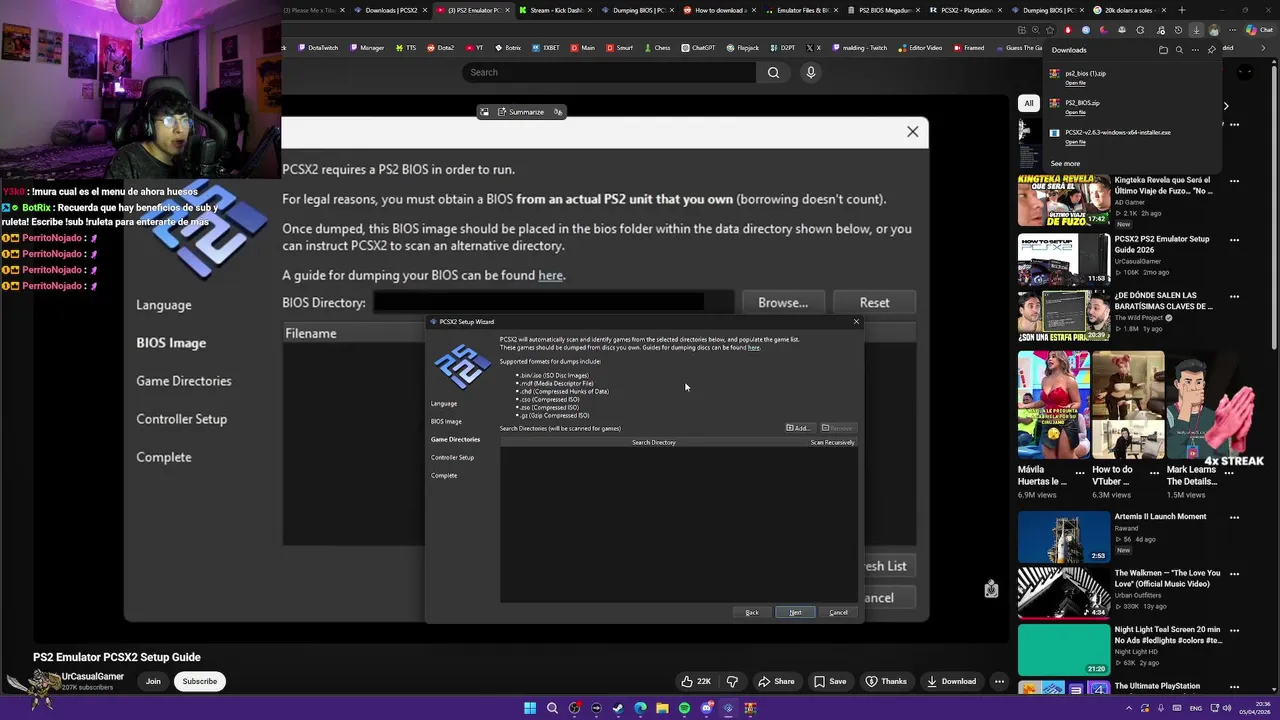Click the BIOS Directory path field
The height and width of the screenshot is (720, 1280).
tap(553, 303)
